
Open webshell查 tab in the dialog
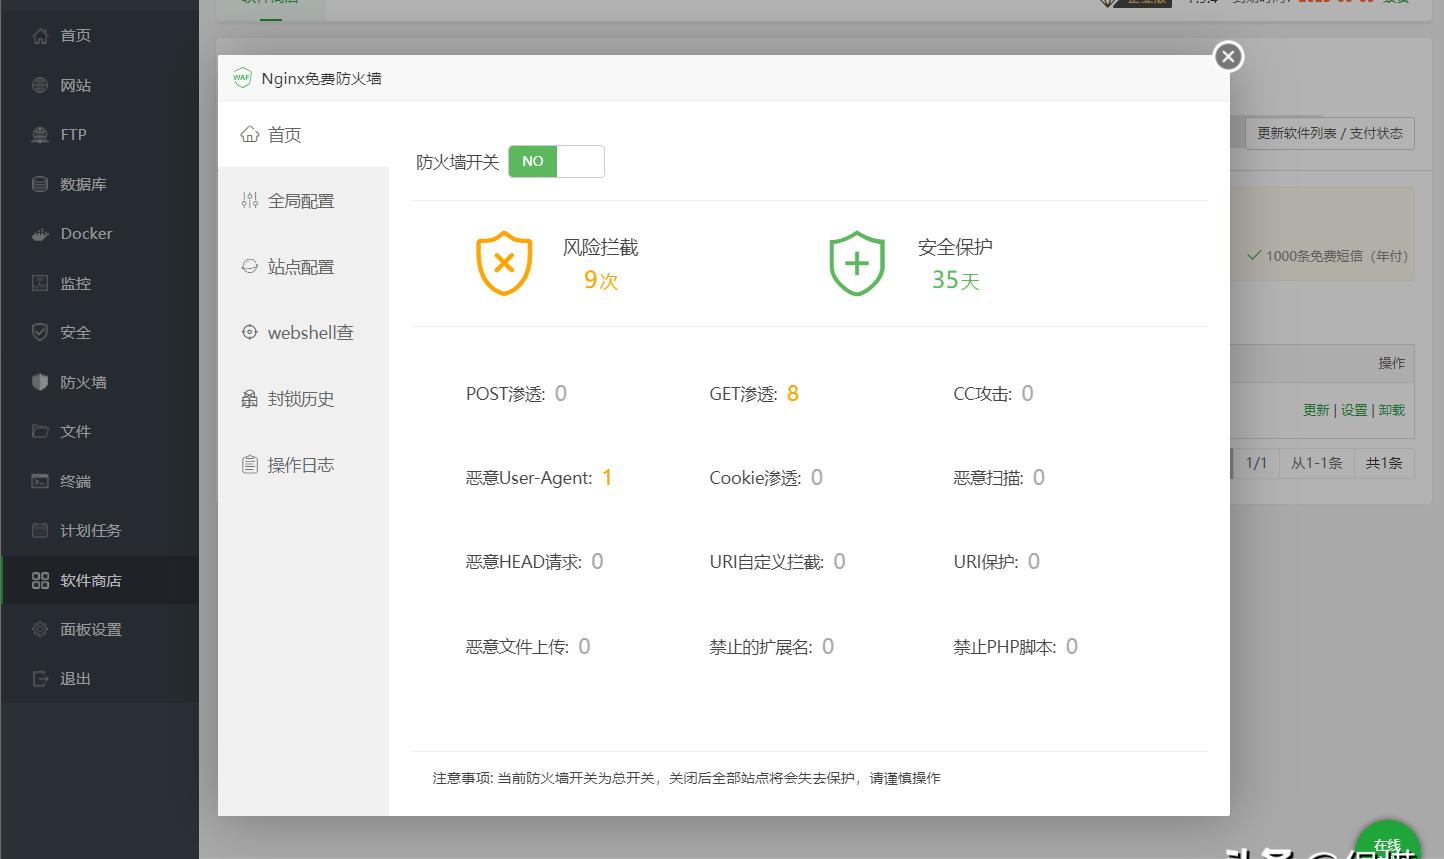click(x=303, y=332)
